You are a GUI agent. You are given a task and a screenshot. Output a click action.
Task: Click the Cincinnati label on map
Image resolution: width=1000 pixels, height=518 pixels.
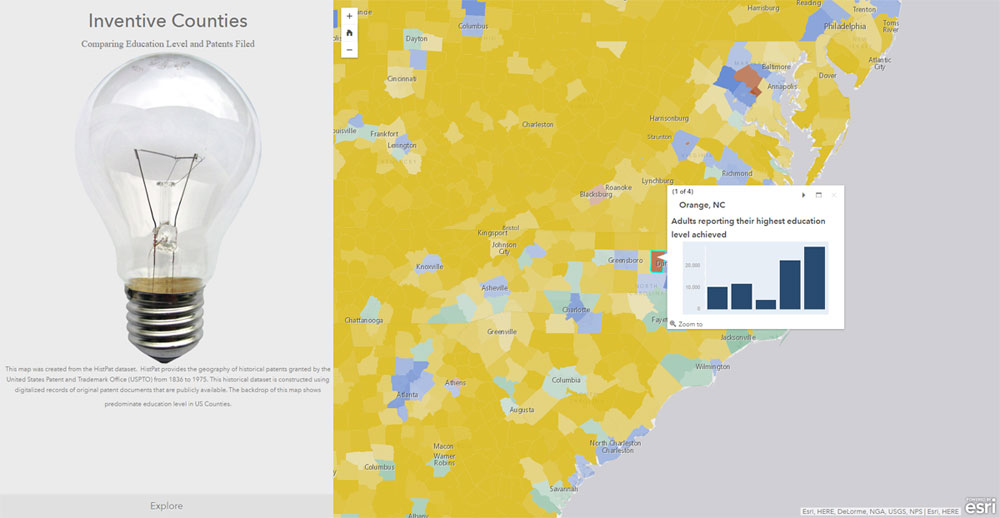pos(402,78)
